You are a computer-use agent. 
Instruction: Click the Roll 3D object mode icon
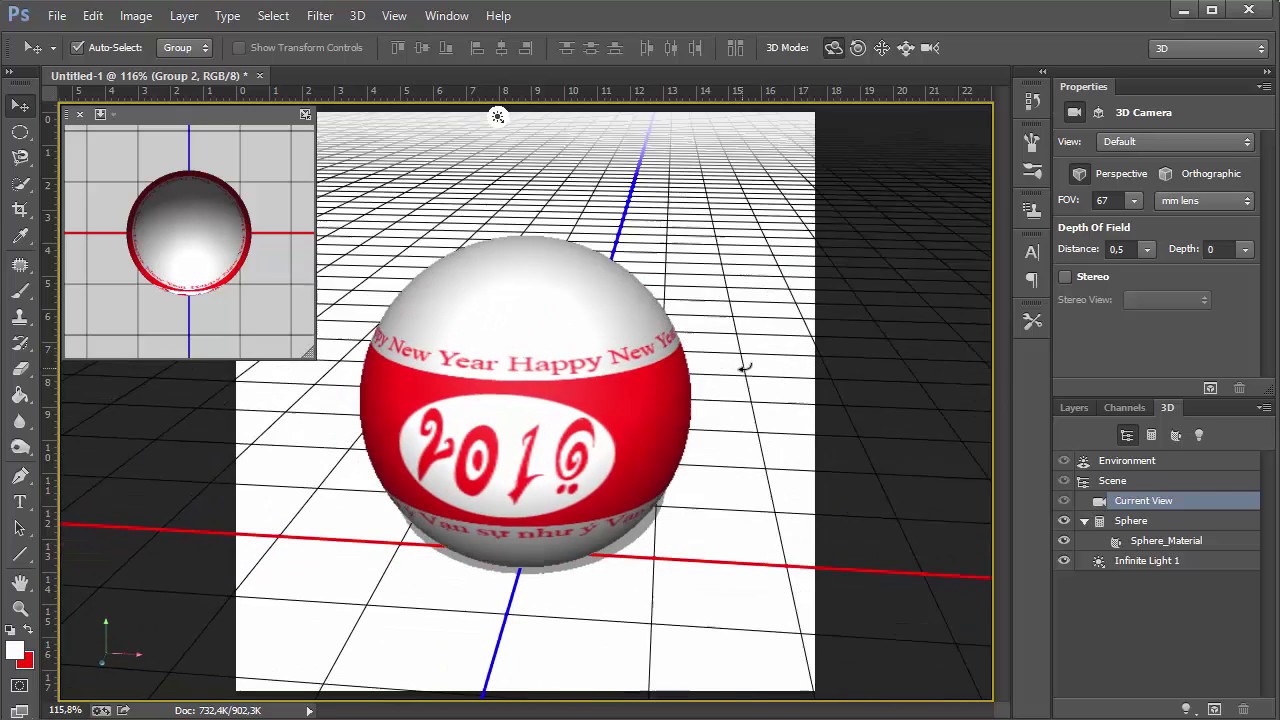pos(858,48)
